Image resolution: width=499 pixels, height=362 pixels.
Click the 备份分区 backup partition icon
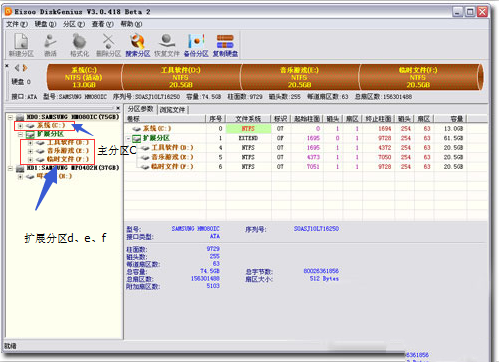tap(196, 46)
